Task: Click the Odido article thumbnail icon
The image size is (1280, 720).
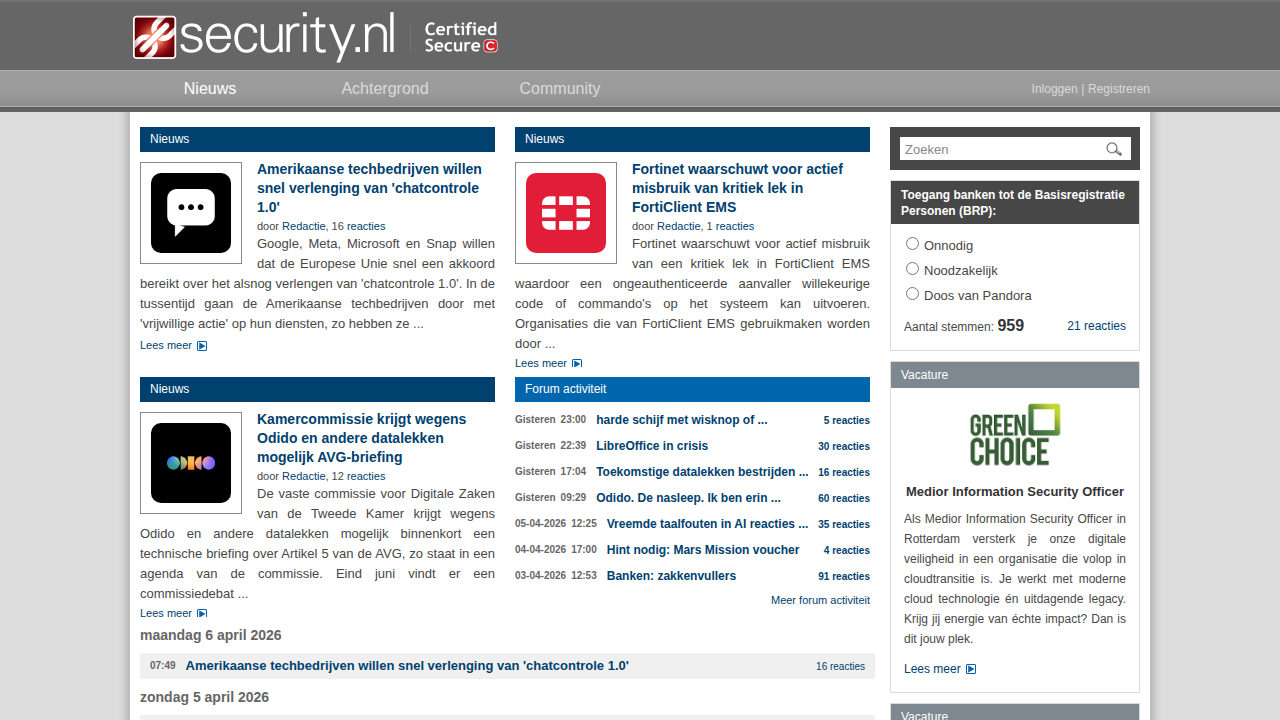Action: [x=190, y=462]
